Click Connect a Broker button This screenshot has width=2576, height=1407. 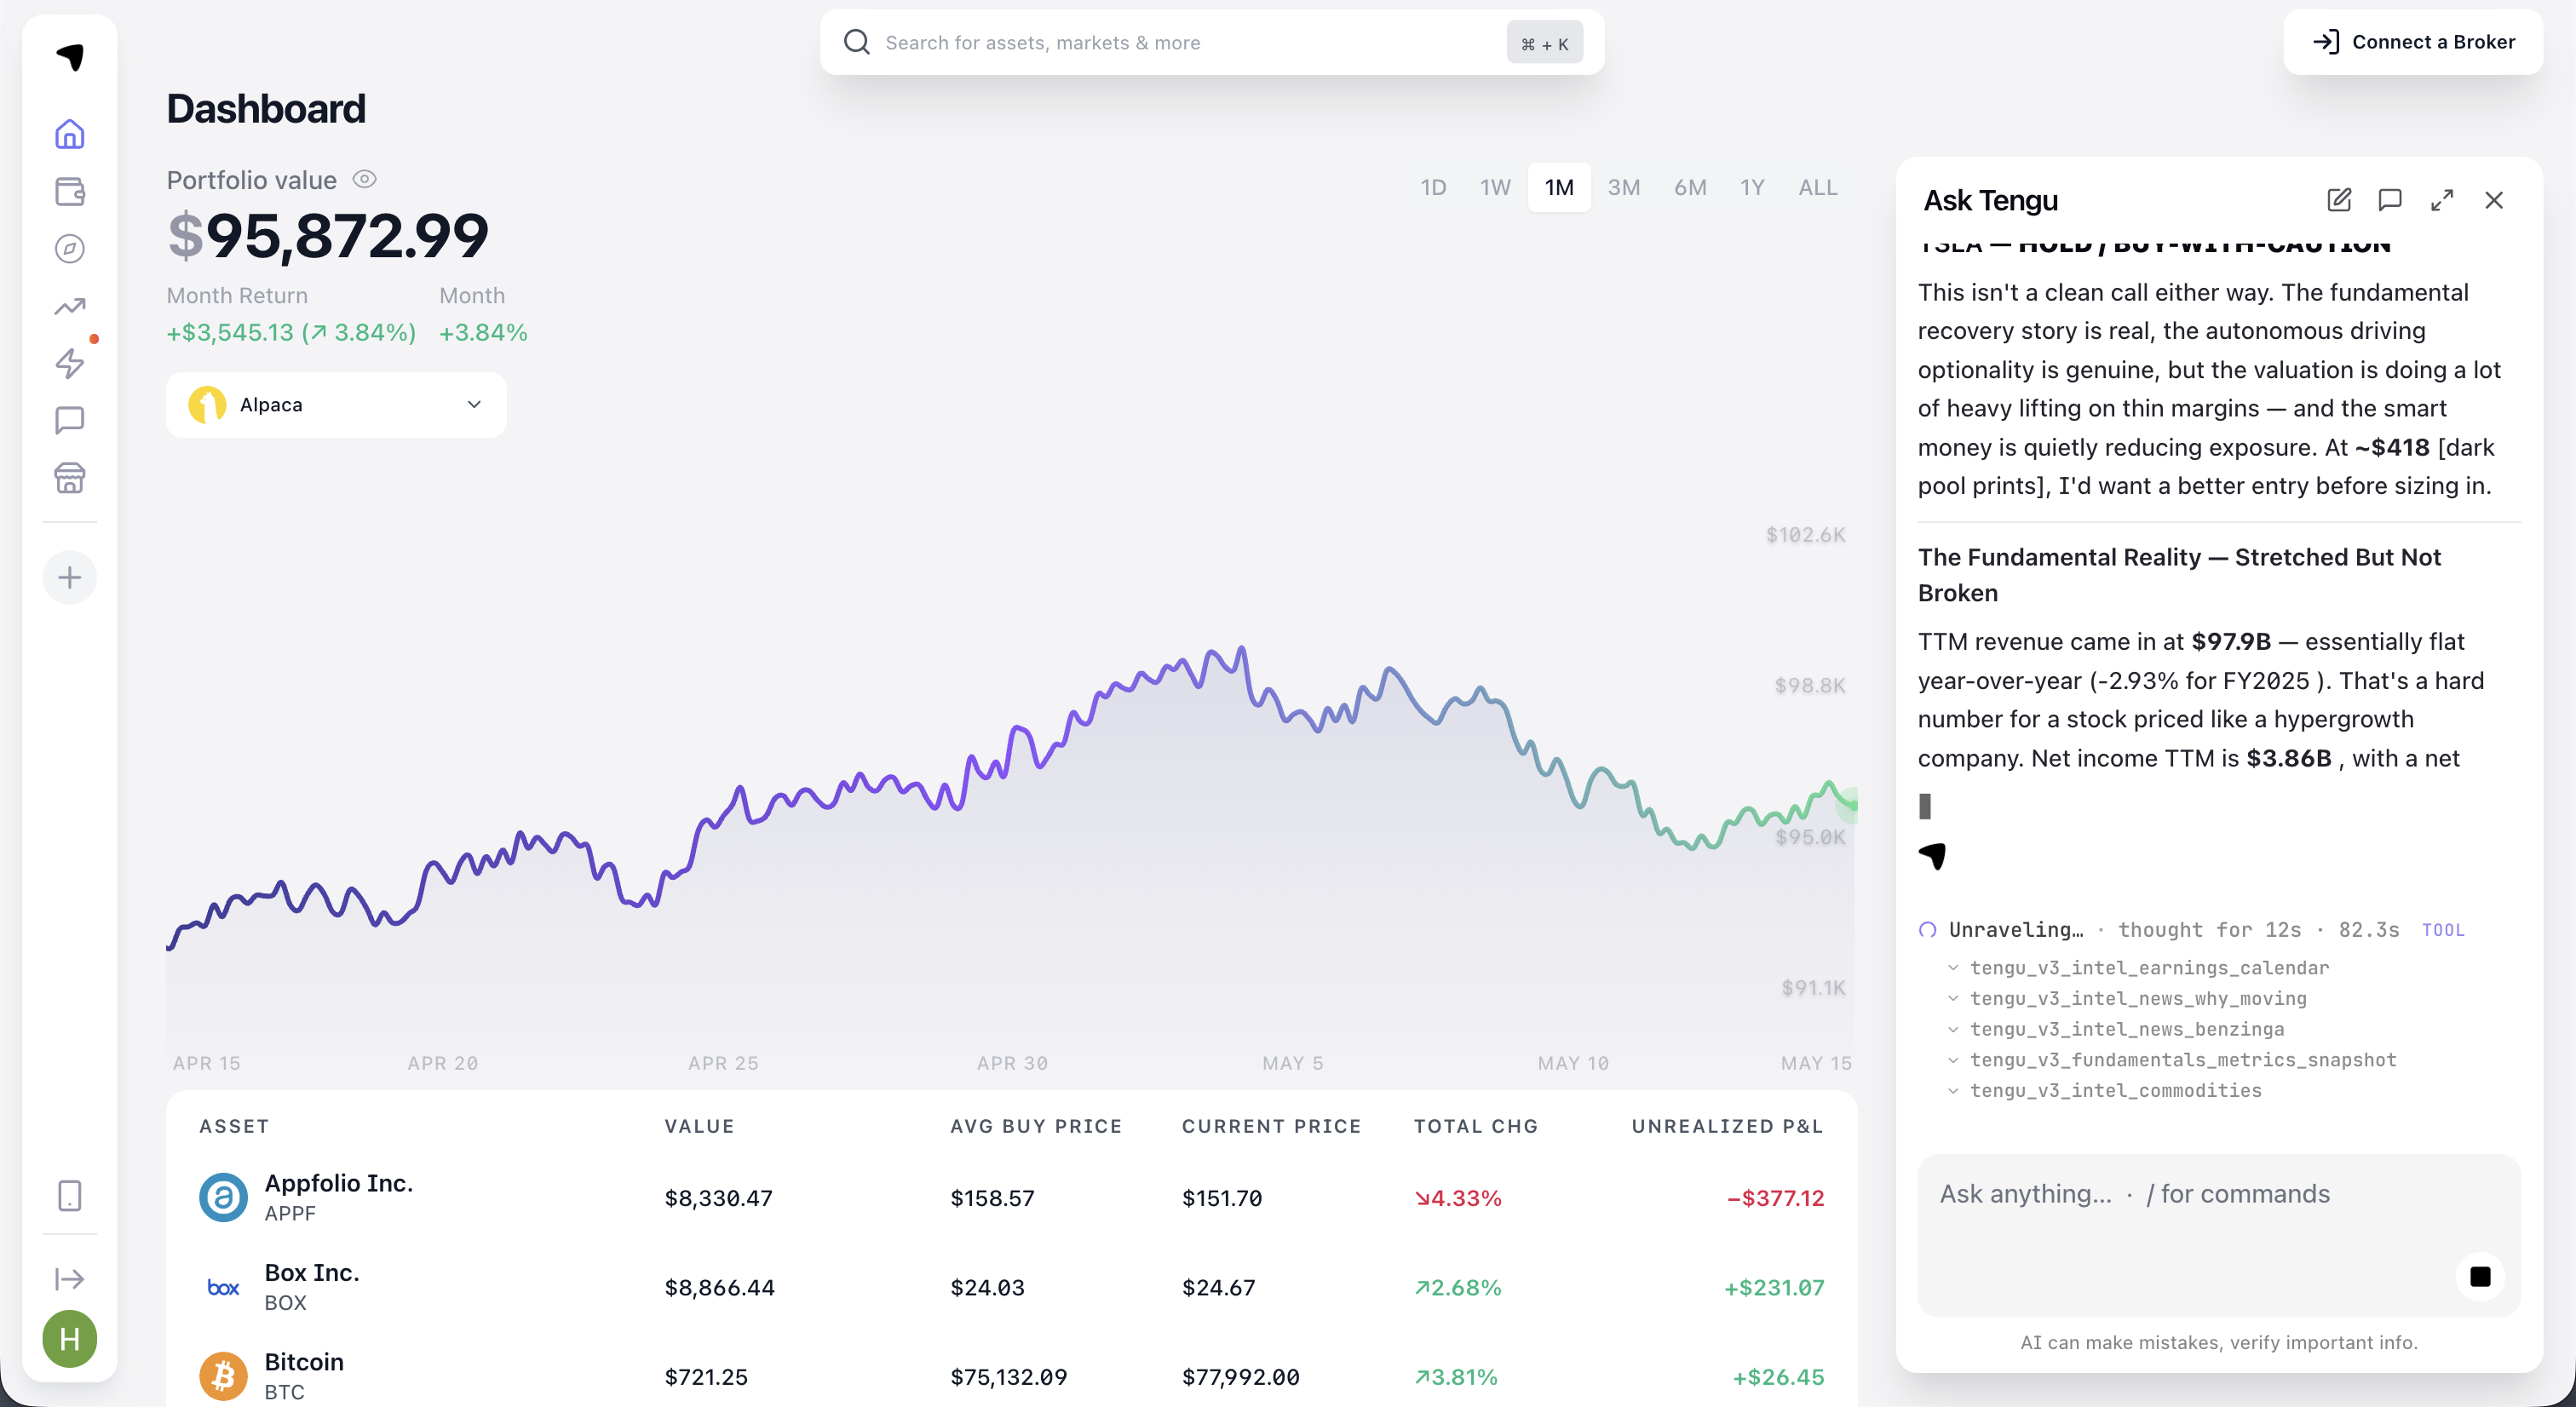click(2413, 42)
